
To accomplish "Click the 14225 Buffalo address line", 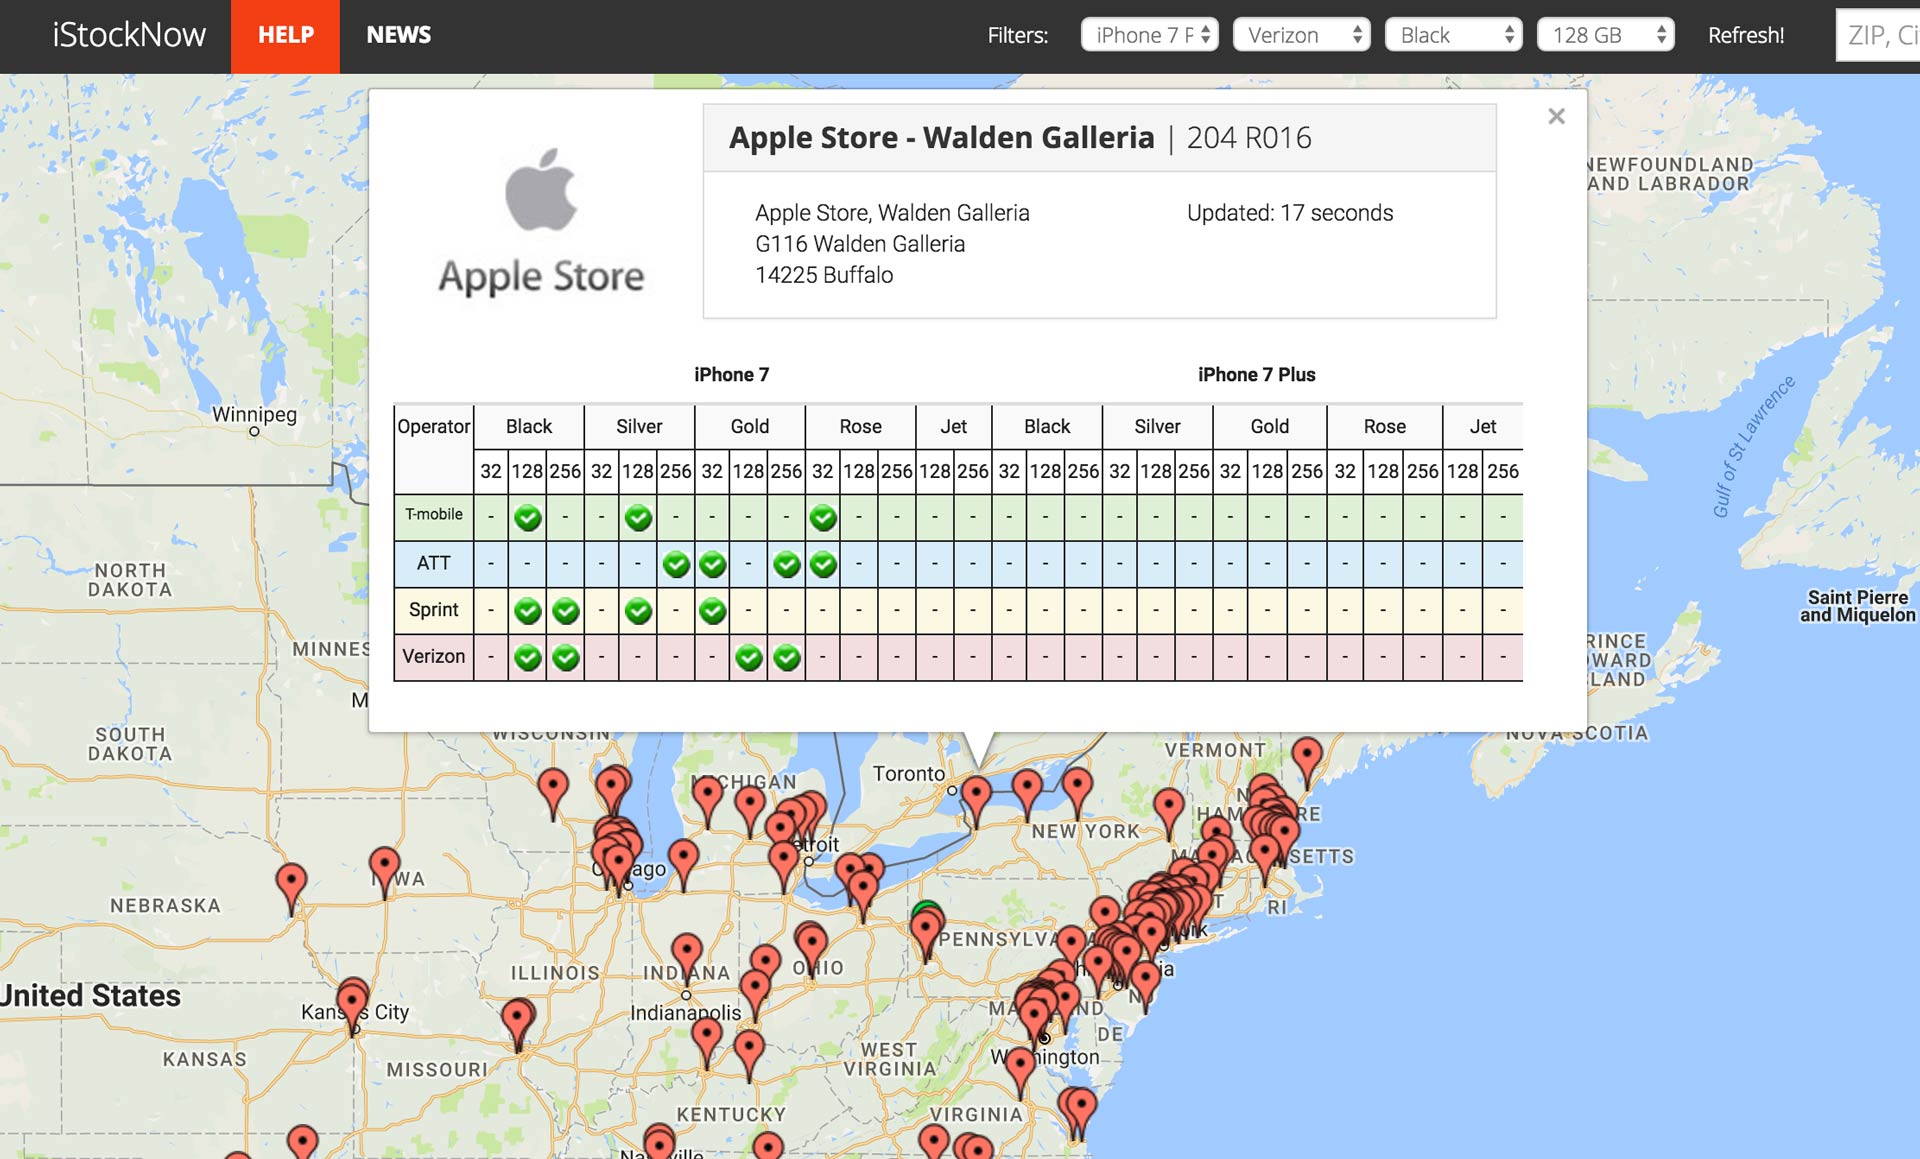I will [824, 275].
